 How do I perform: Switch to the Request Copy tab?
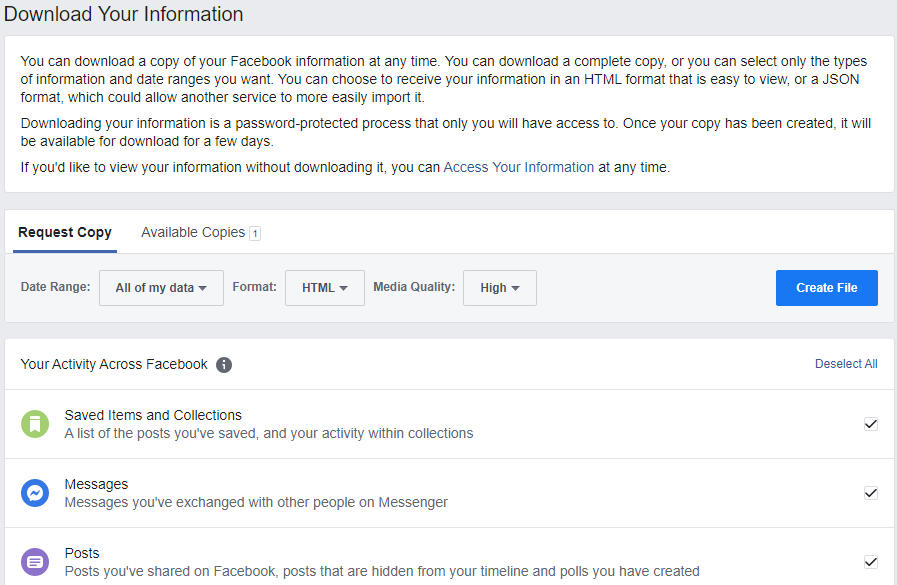[65, 233]
